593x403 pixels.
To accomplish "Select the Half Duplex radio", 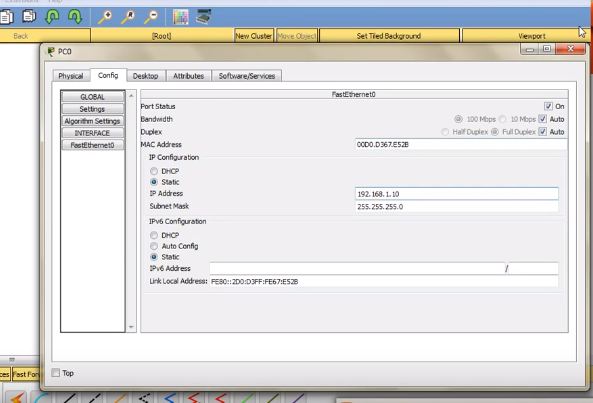I will pos(445,132).
